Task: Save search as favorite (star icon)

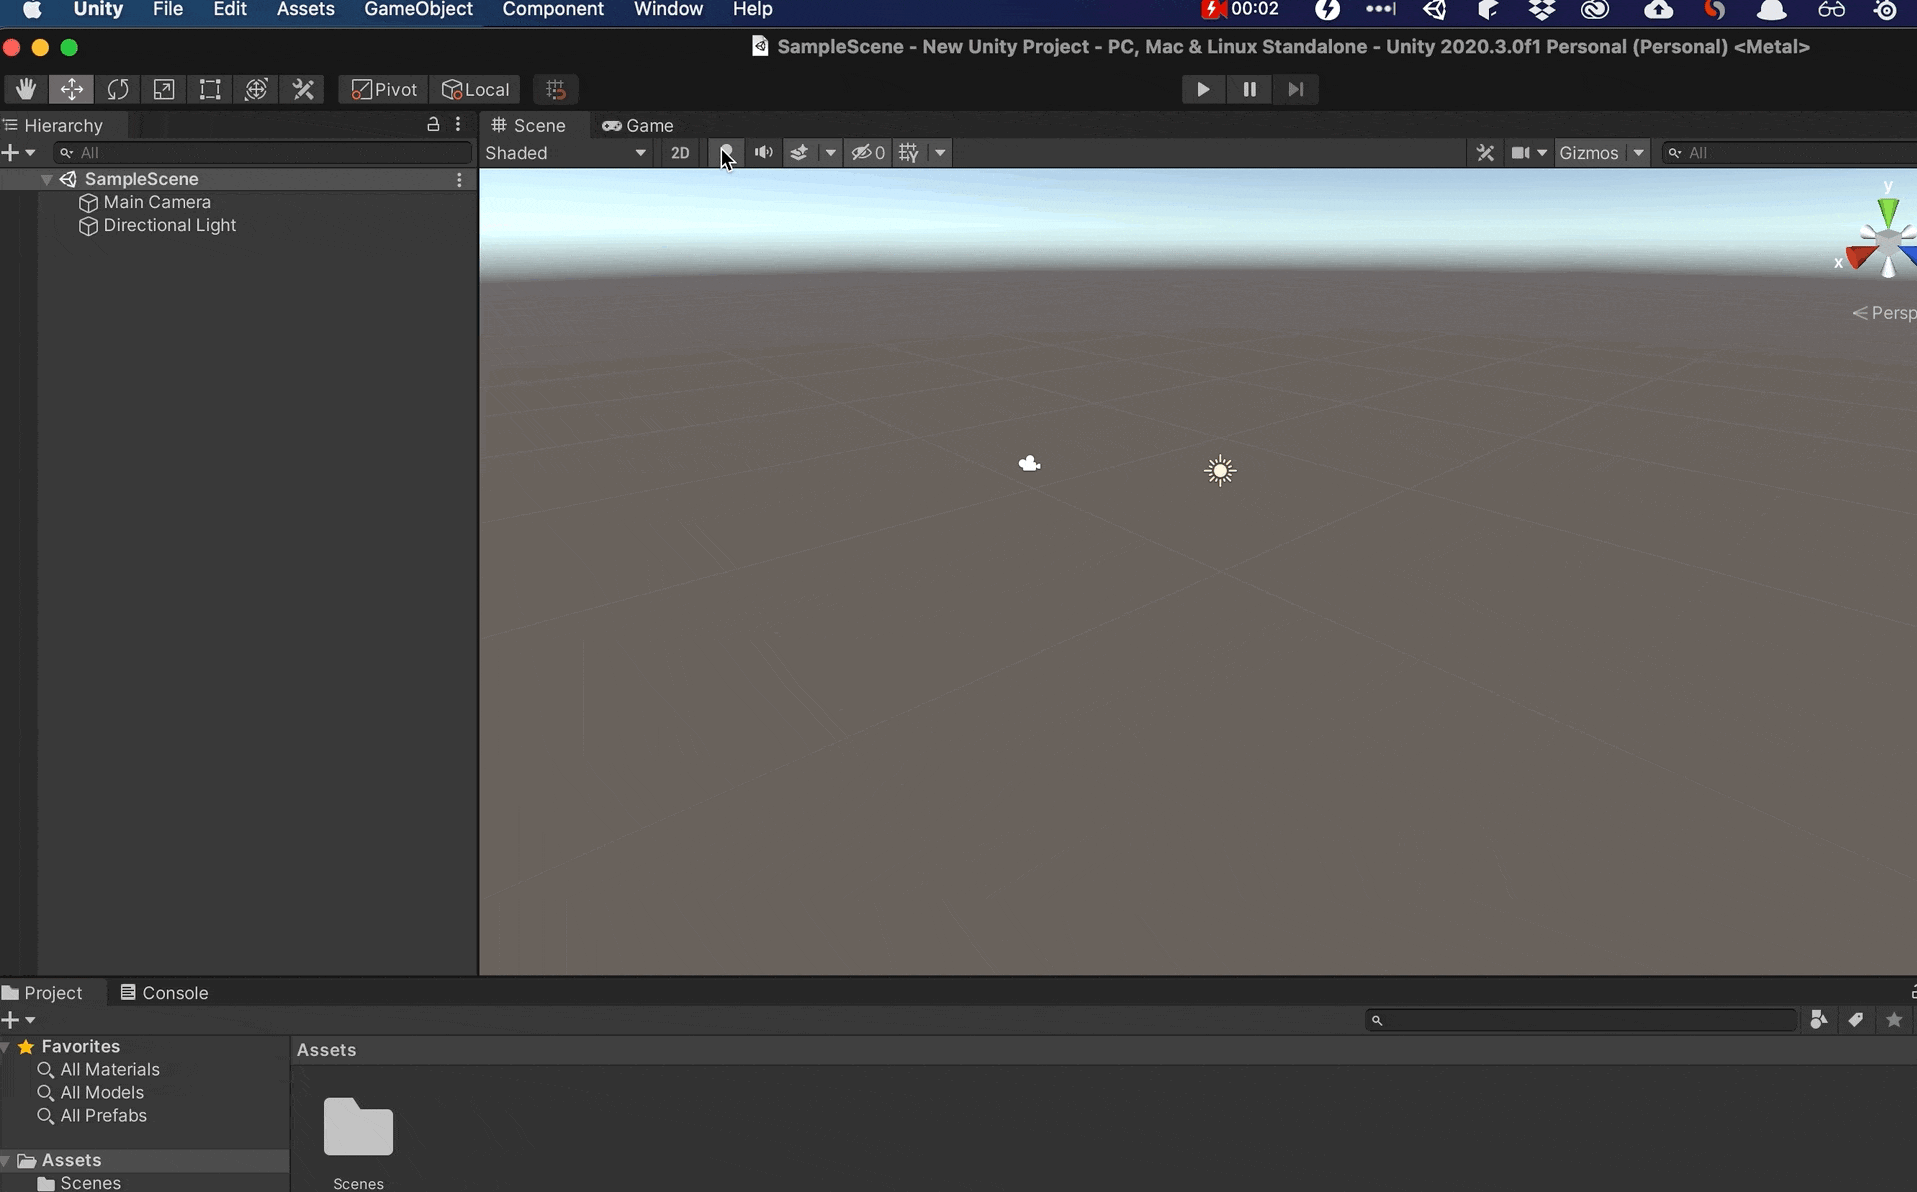Action: click(x=1894, y=1020)
